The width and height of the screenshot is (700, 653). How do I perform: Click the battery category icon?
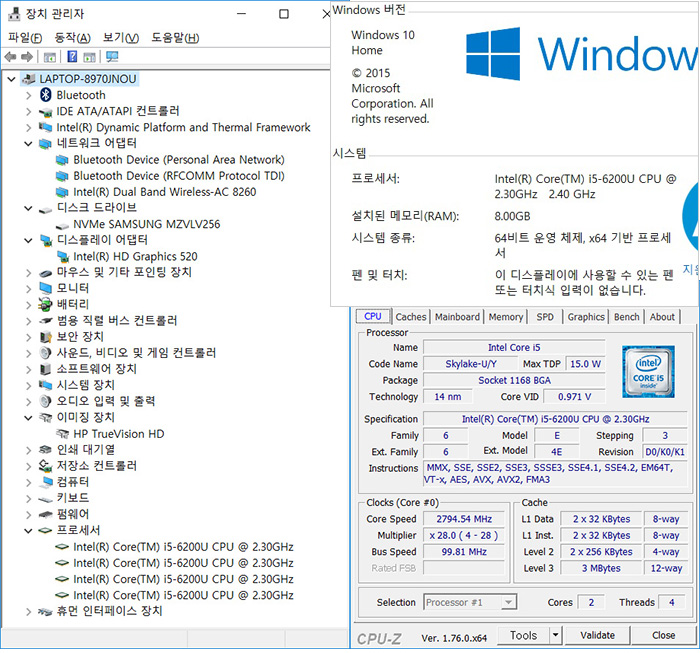[45, 304]
